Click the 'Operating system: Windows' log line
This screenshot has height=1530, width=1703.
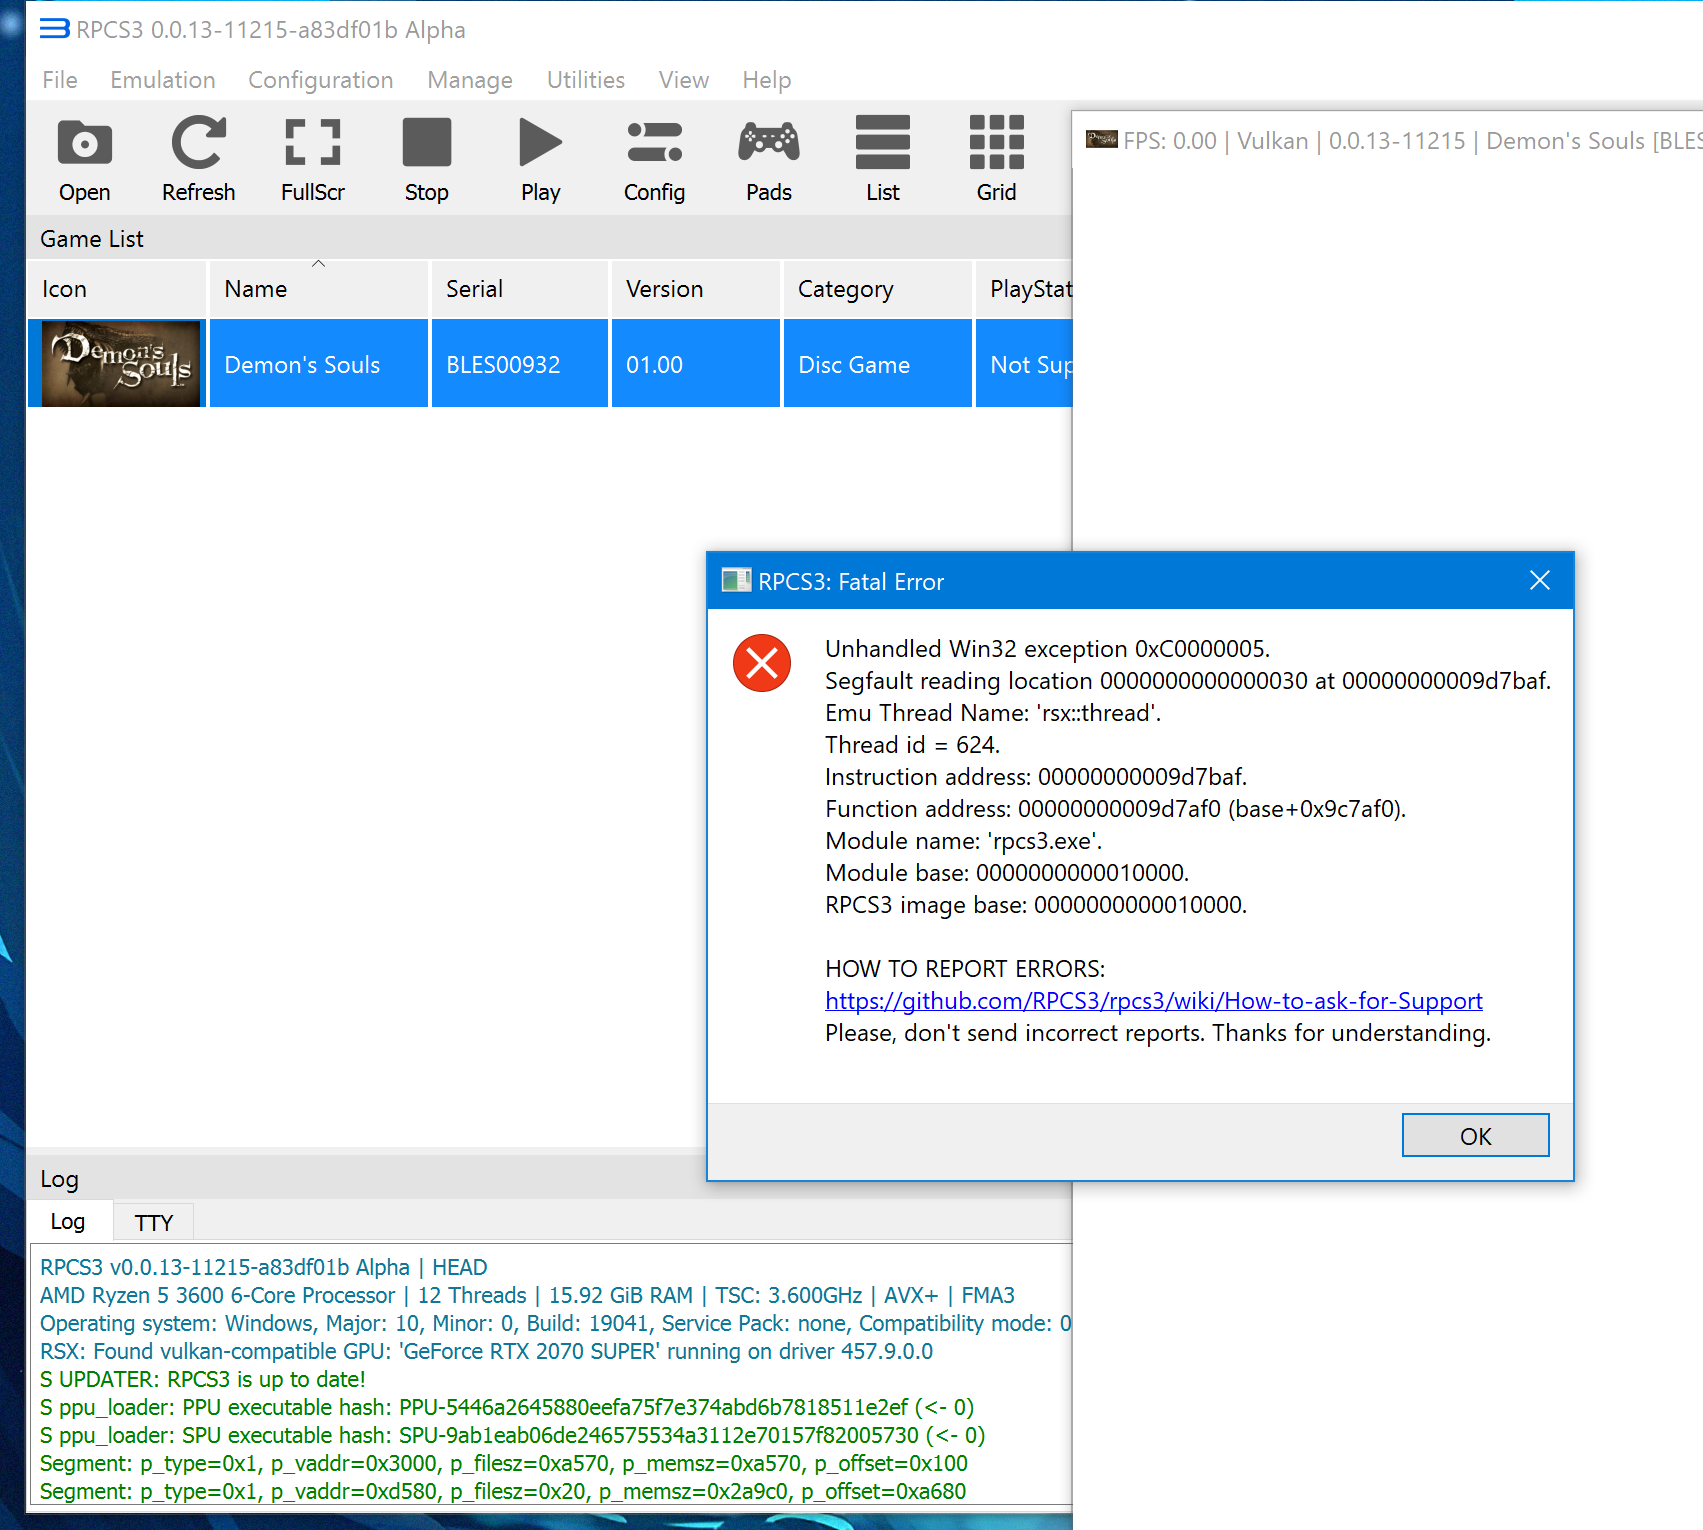tap(555, 1323)
